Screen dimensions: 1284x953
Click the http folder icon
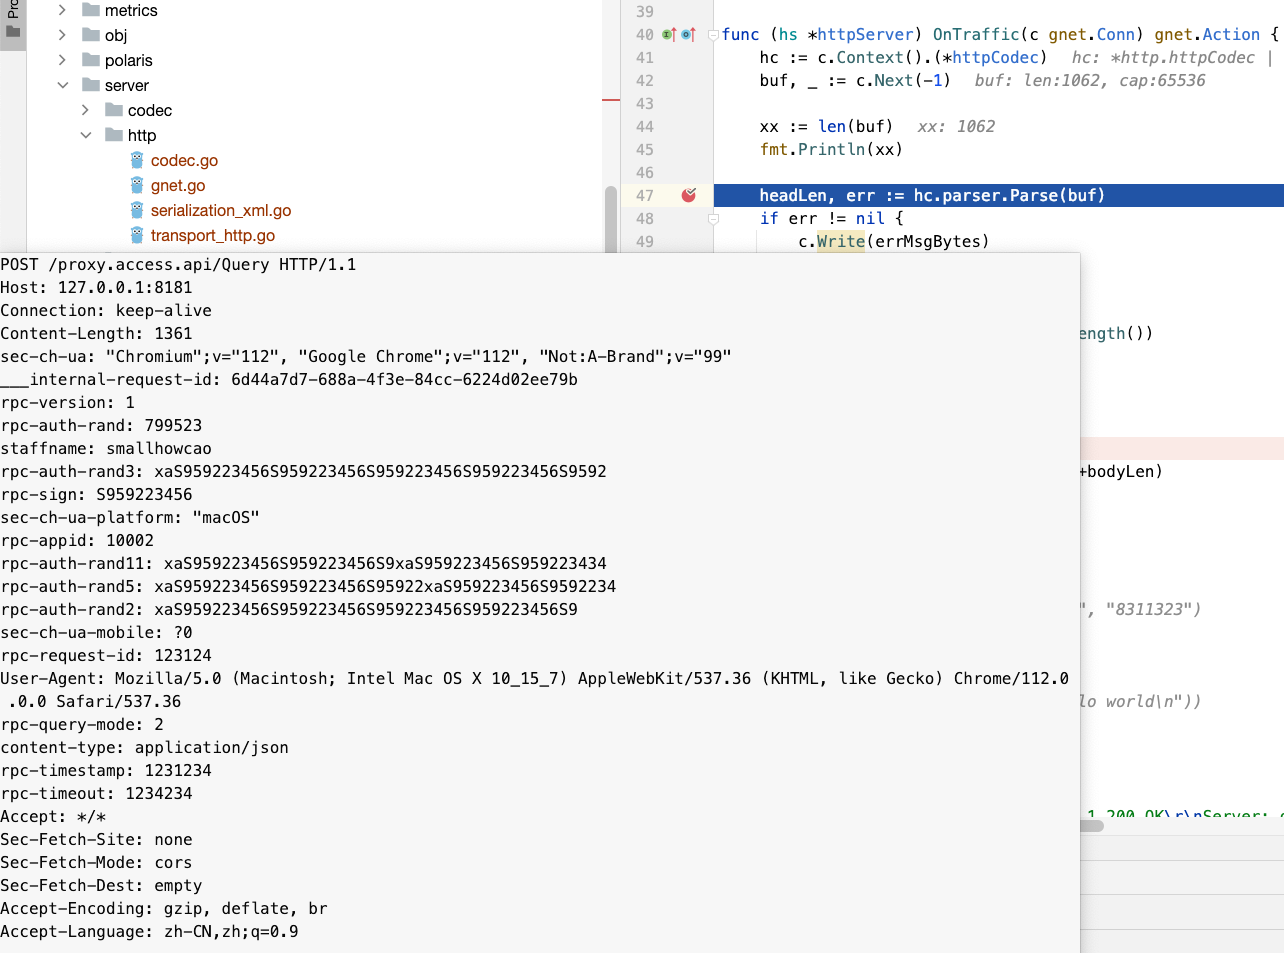click(113, 135)
